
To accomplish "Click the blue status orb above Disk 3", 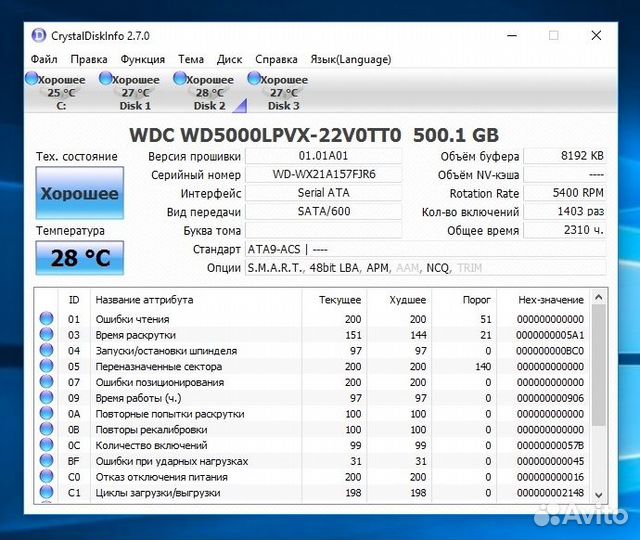I will point(254,78).
